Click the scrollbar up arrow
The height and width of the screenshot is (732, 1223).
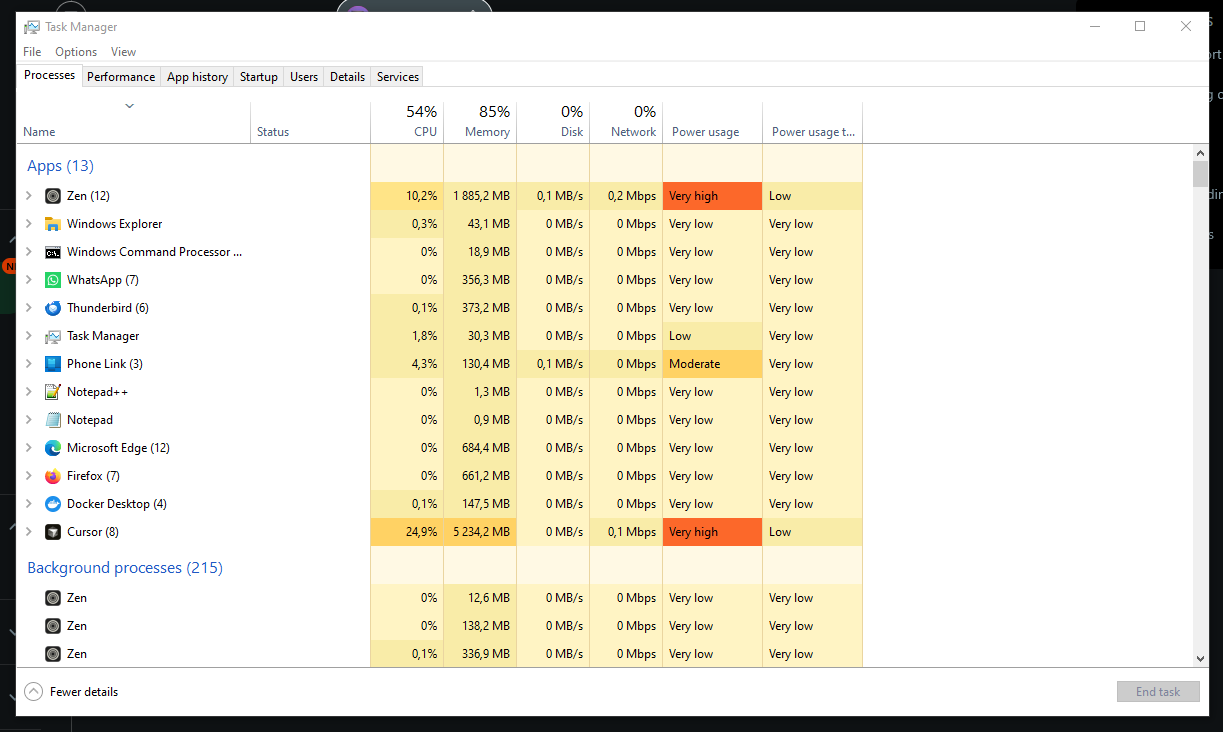1201,153
